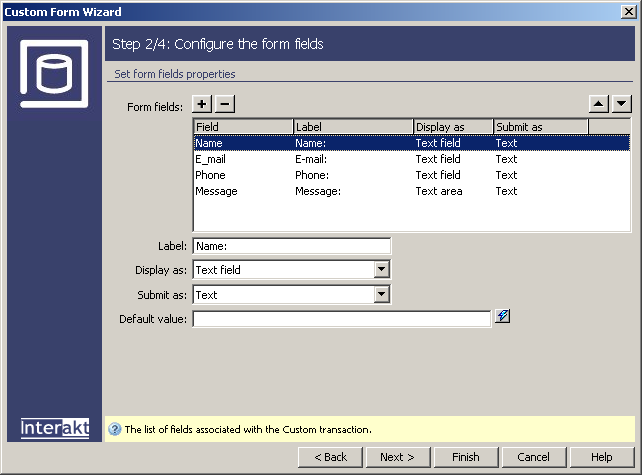Move the selected field up with the arrow
The width and height of the screenshot is (642, 475).
[599, 104]
